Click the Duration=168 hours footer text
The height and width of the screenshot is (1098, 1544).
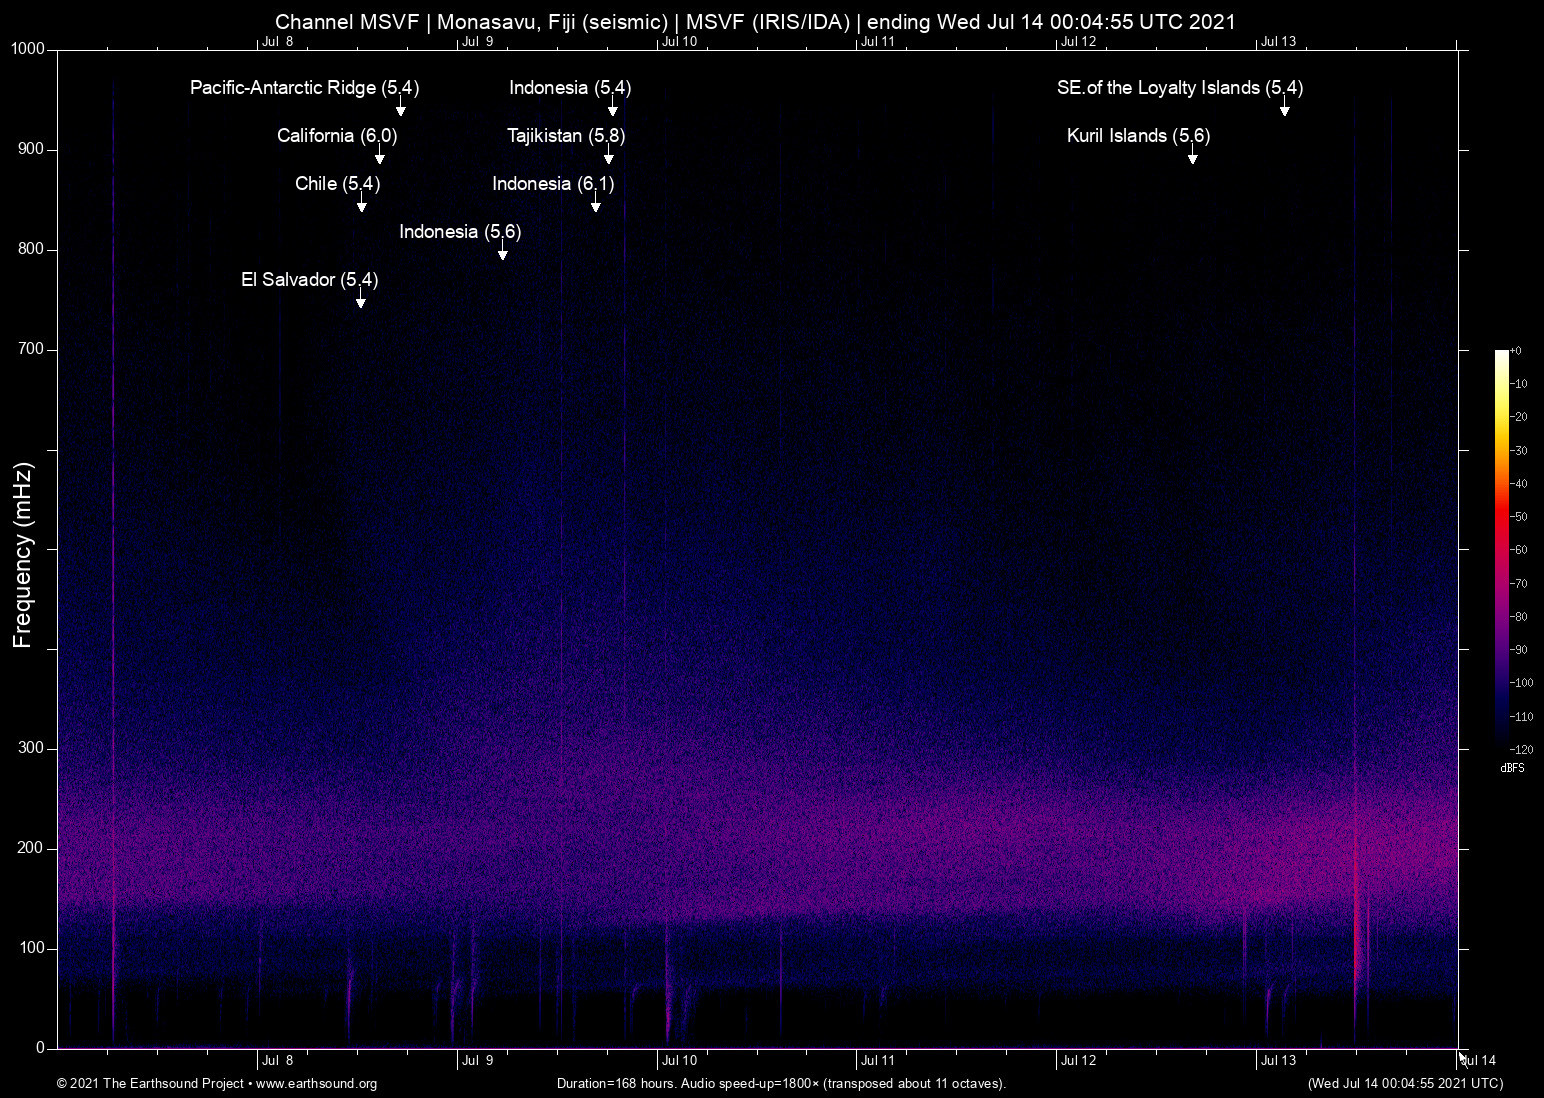tap(780, 1083)
